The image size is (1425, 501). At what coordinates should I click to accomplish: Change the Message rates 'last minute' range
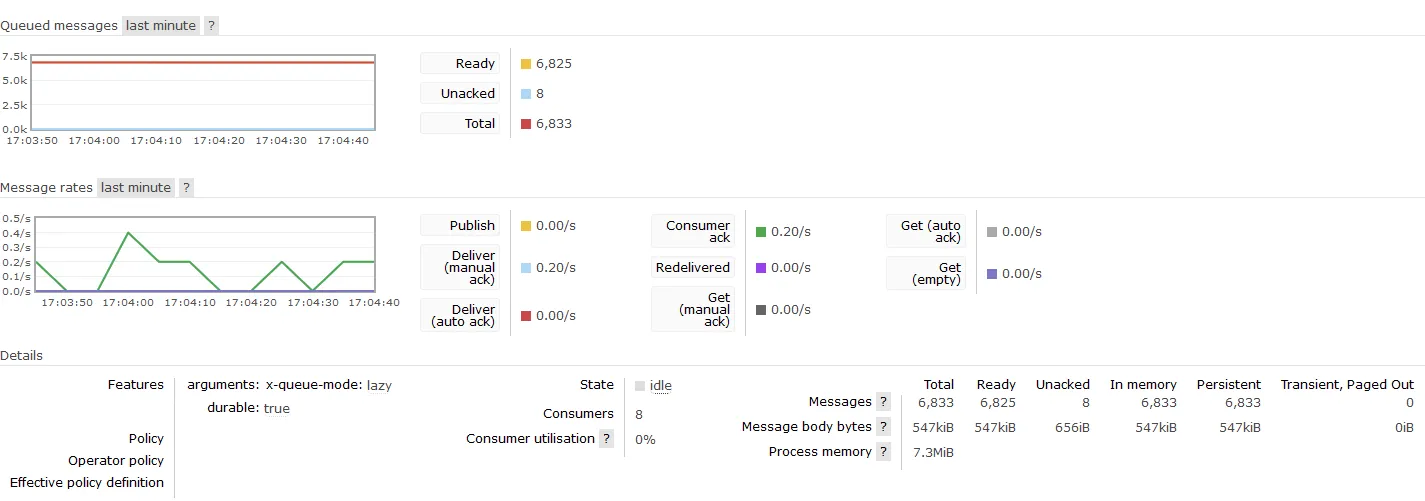coord(136,188)
